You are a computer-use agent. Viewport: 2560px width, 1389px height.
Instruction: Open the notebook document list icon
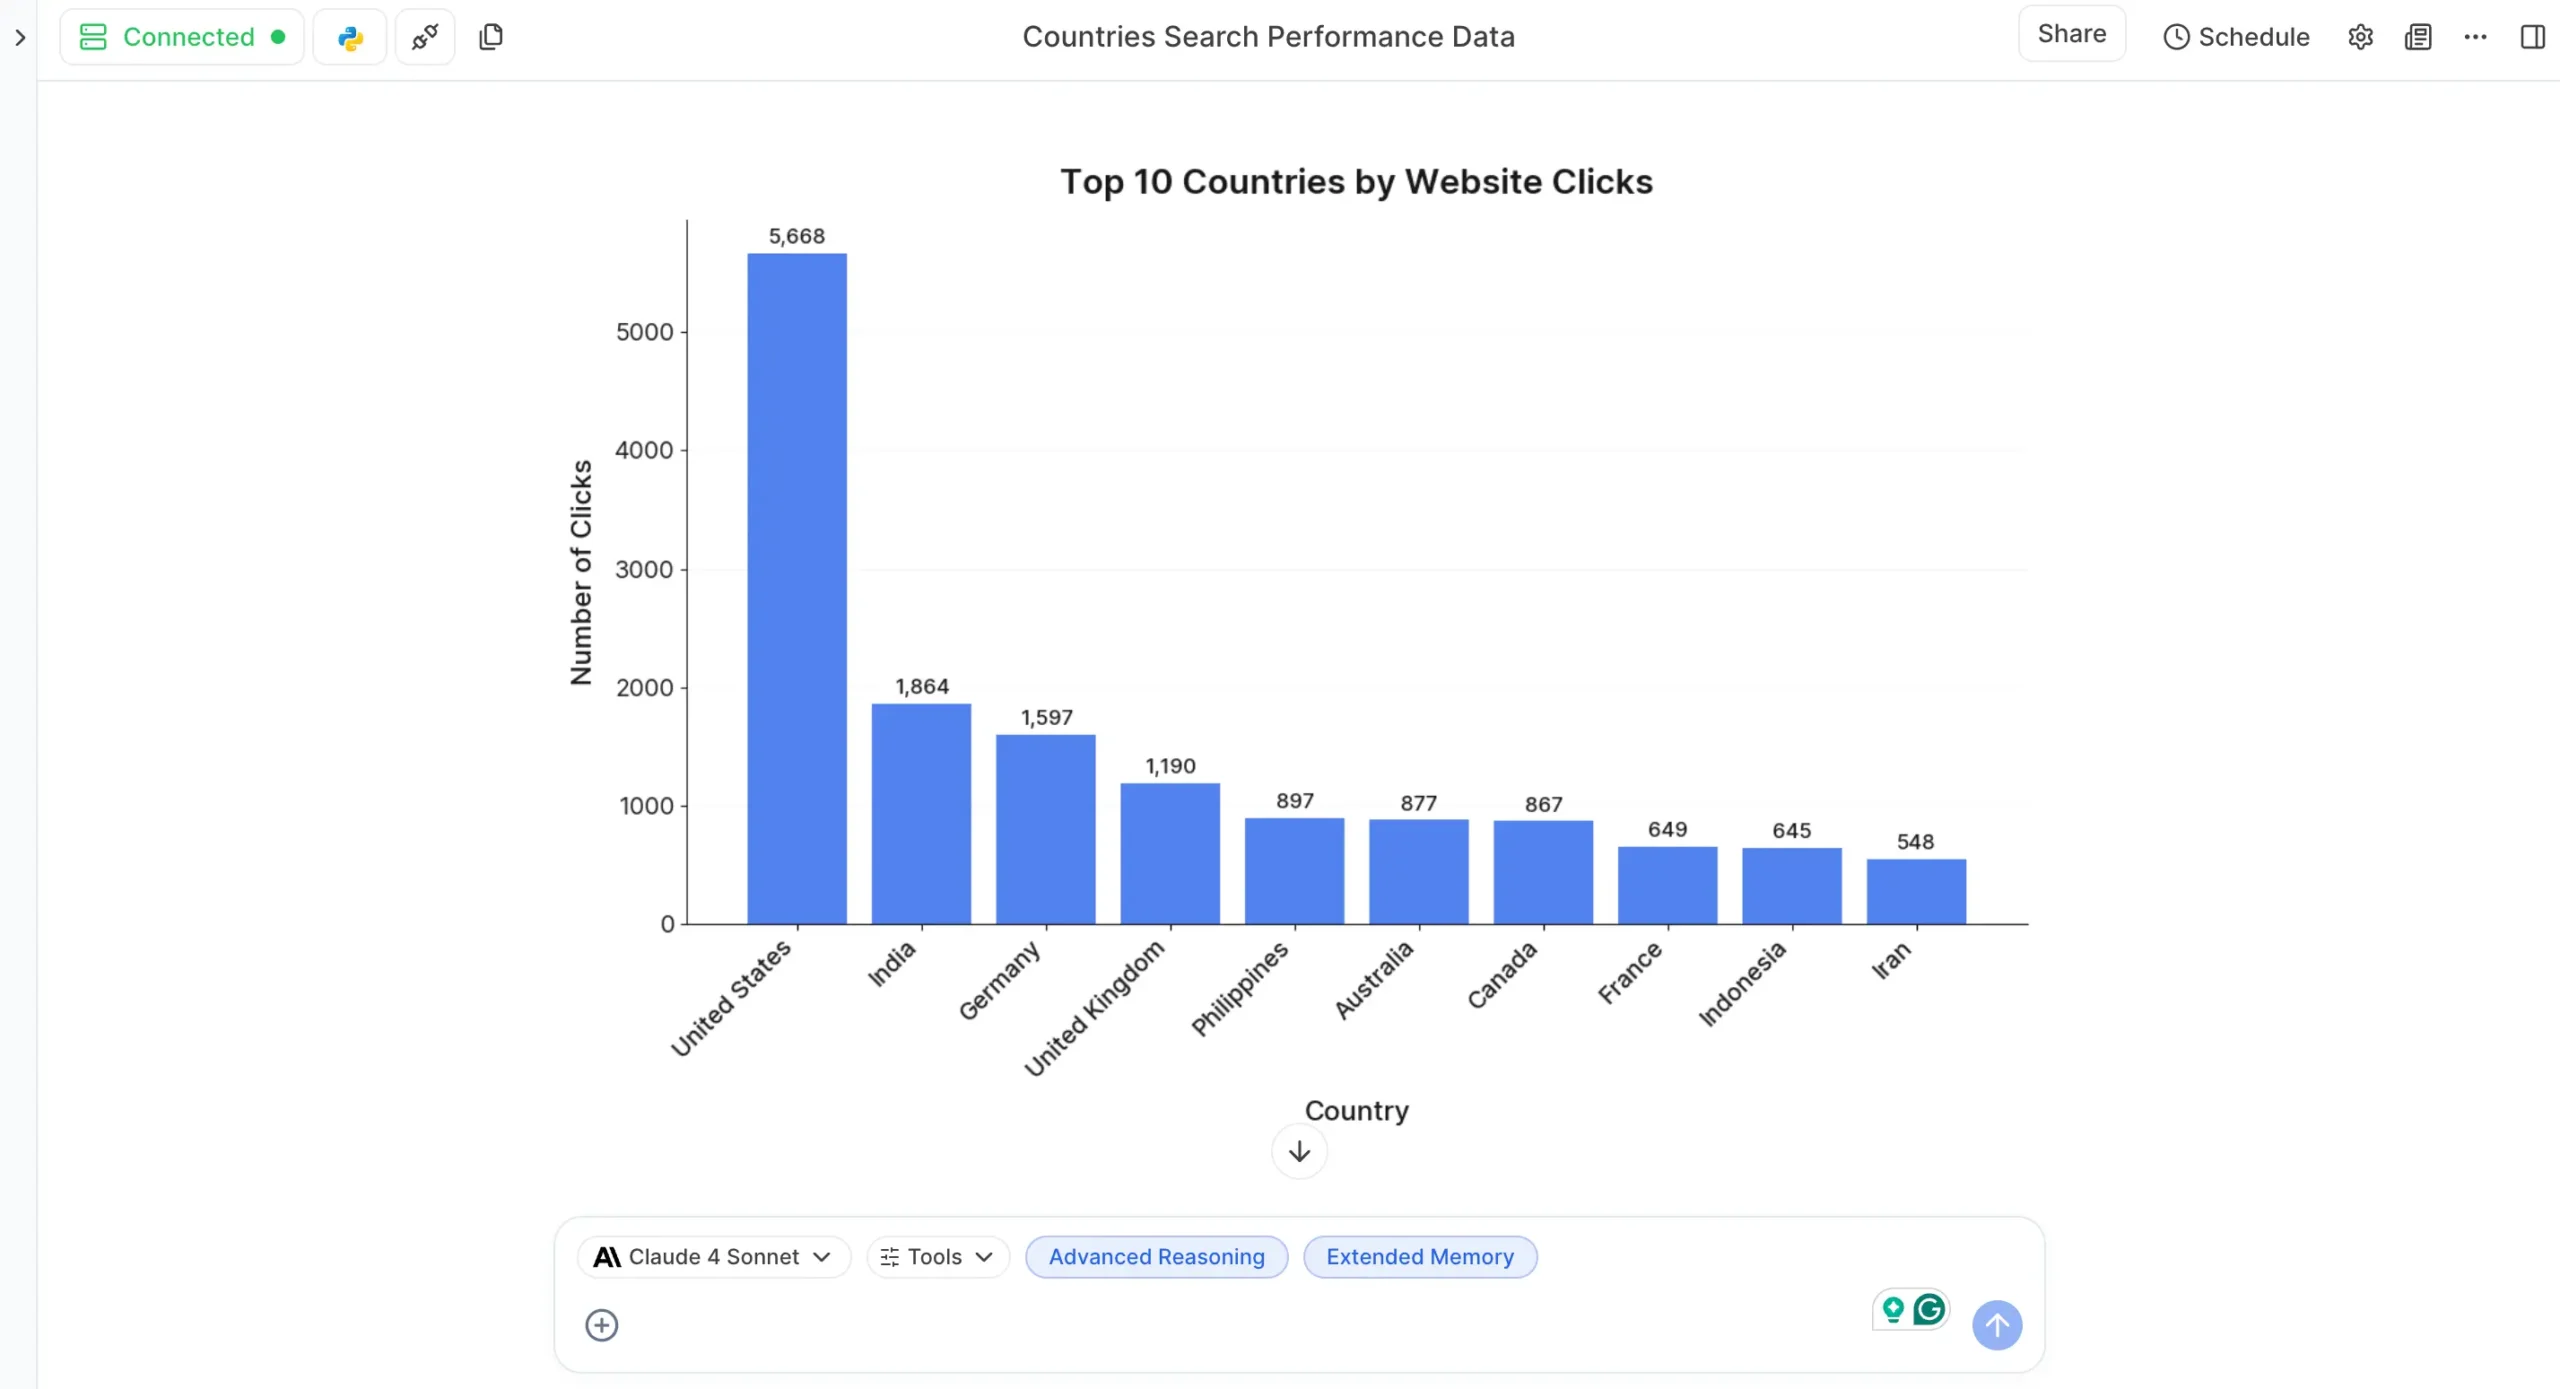pos(2418,37)
